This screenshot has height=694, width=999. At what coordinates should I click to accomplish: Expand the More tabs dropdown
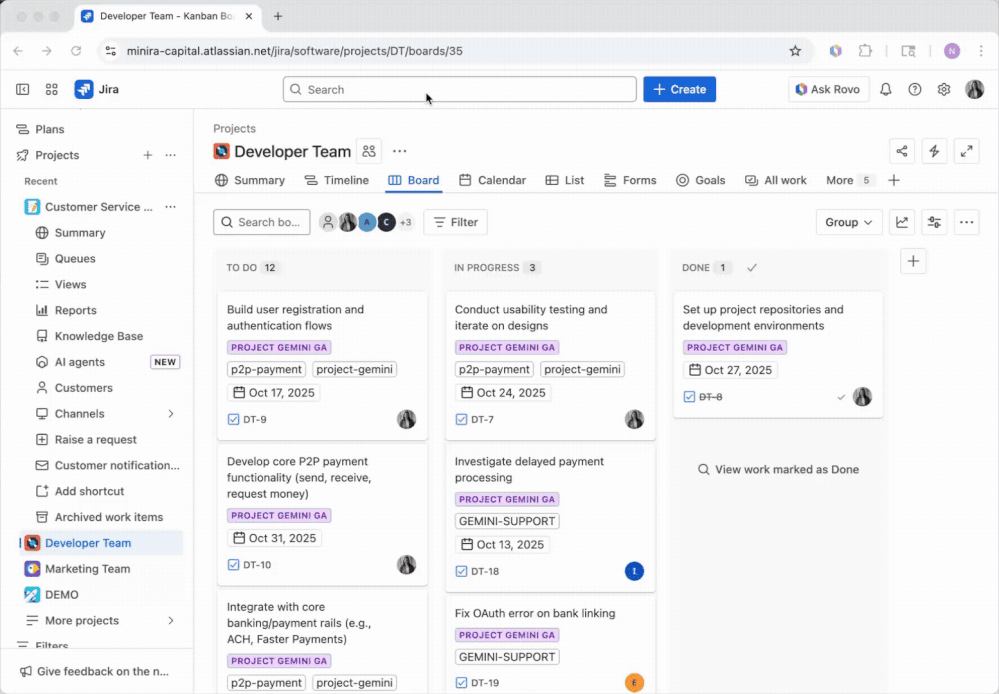[849, 180]
